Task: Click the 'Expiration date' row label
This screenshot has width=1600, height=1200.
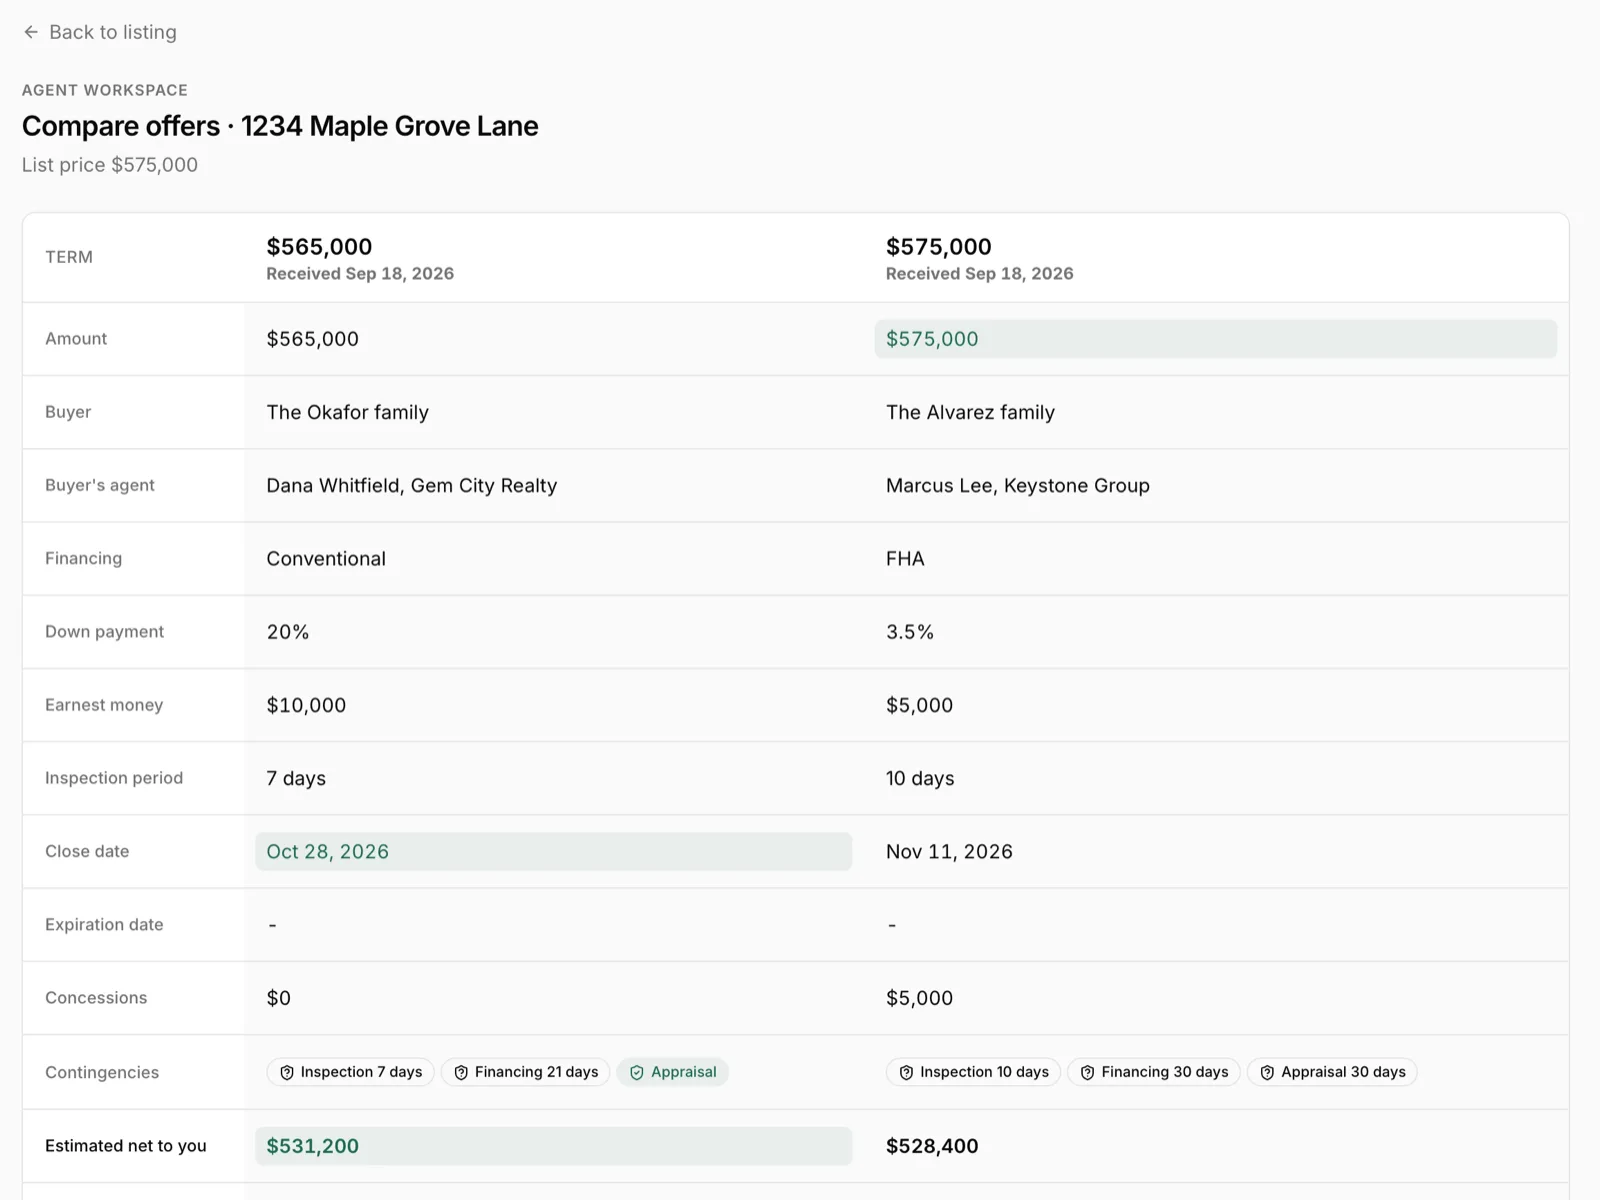Action: 104,925
